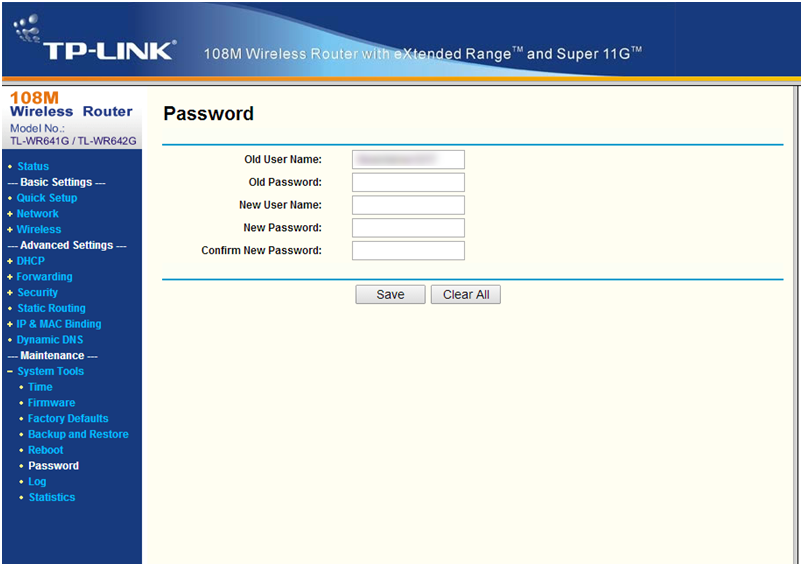
Task: Expand the DHCP menu
Action: (31, 261)
